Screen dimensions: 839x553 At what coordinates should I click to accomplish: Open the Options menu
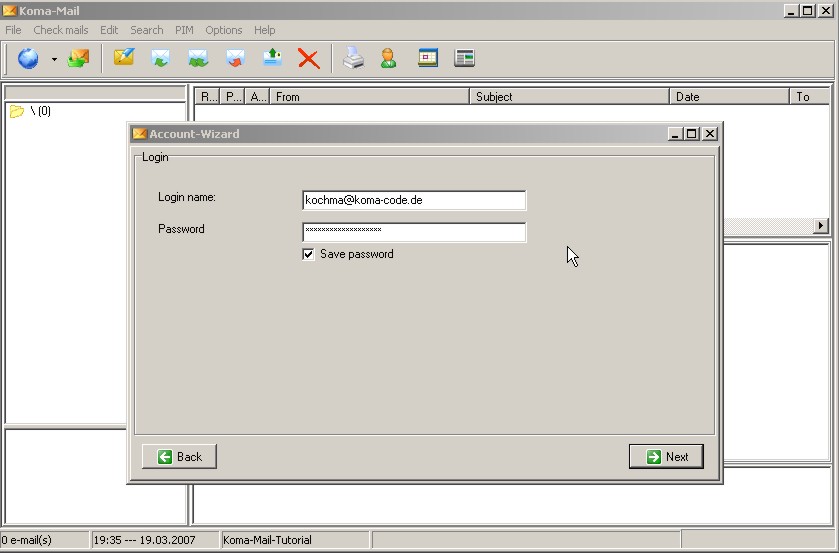pyautogui.click(x=224, y=30)
